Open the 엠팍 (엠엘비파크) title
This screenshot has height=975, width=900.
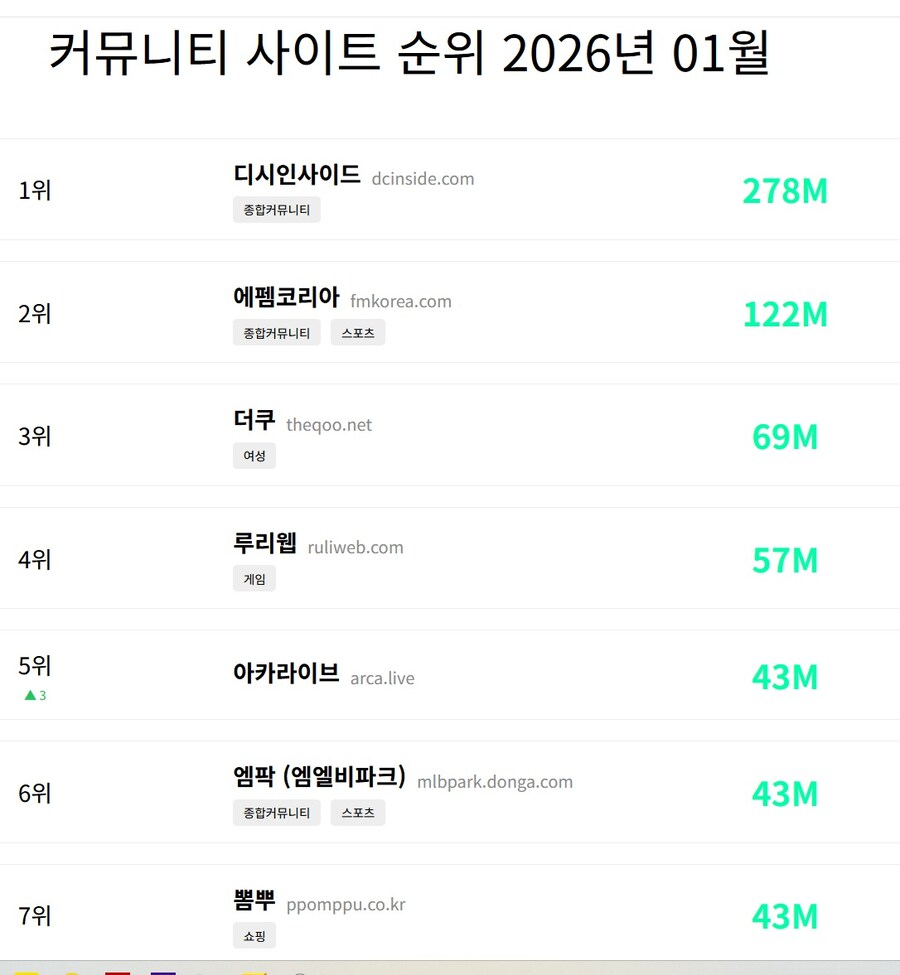point(319,778)
